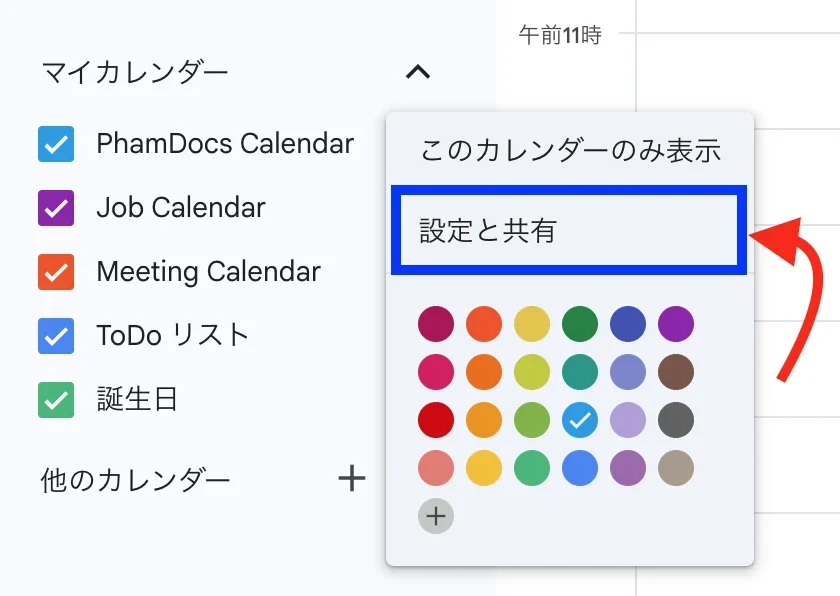Click the checked blue color swatch
This screenshot has width=840, height=596.
click(580, 420)
